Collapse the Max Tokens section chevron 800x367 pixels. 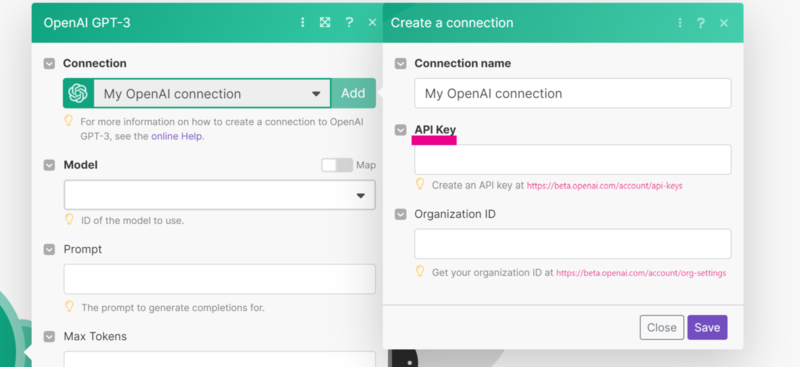coord(49,337)
